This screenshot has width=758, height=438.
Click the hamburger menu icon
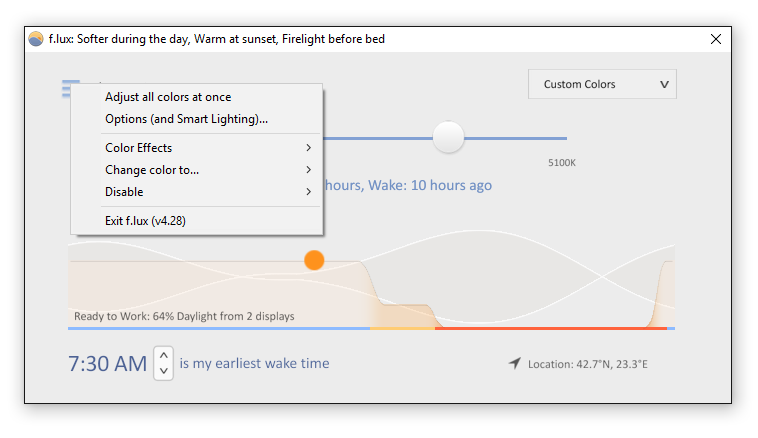pyautogui.click(x=67, y=89)
